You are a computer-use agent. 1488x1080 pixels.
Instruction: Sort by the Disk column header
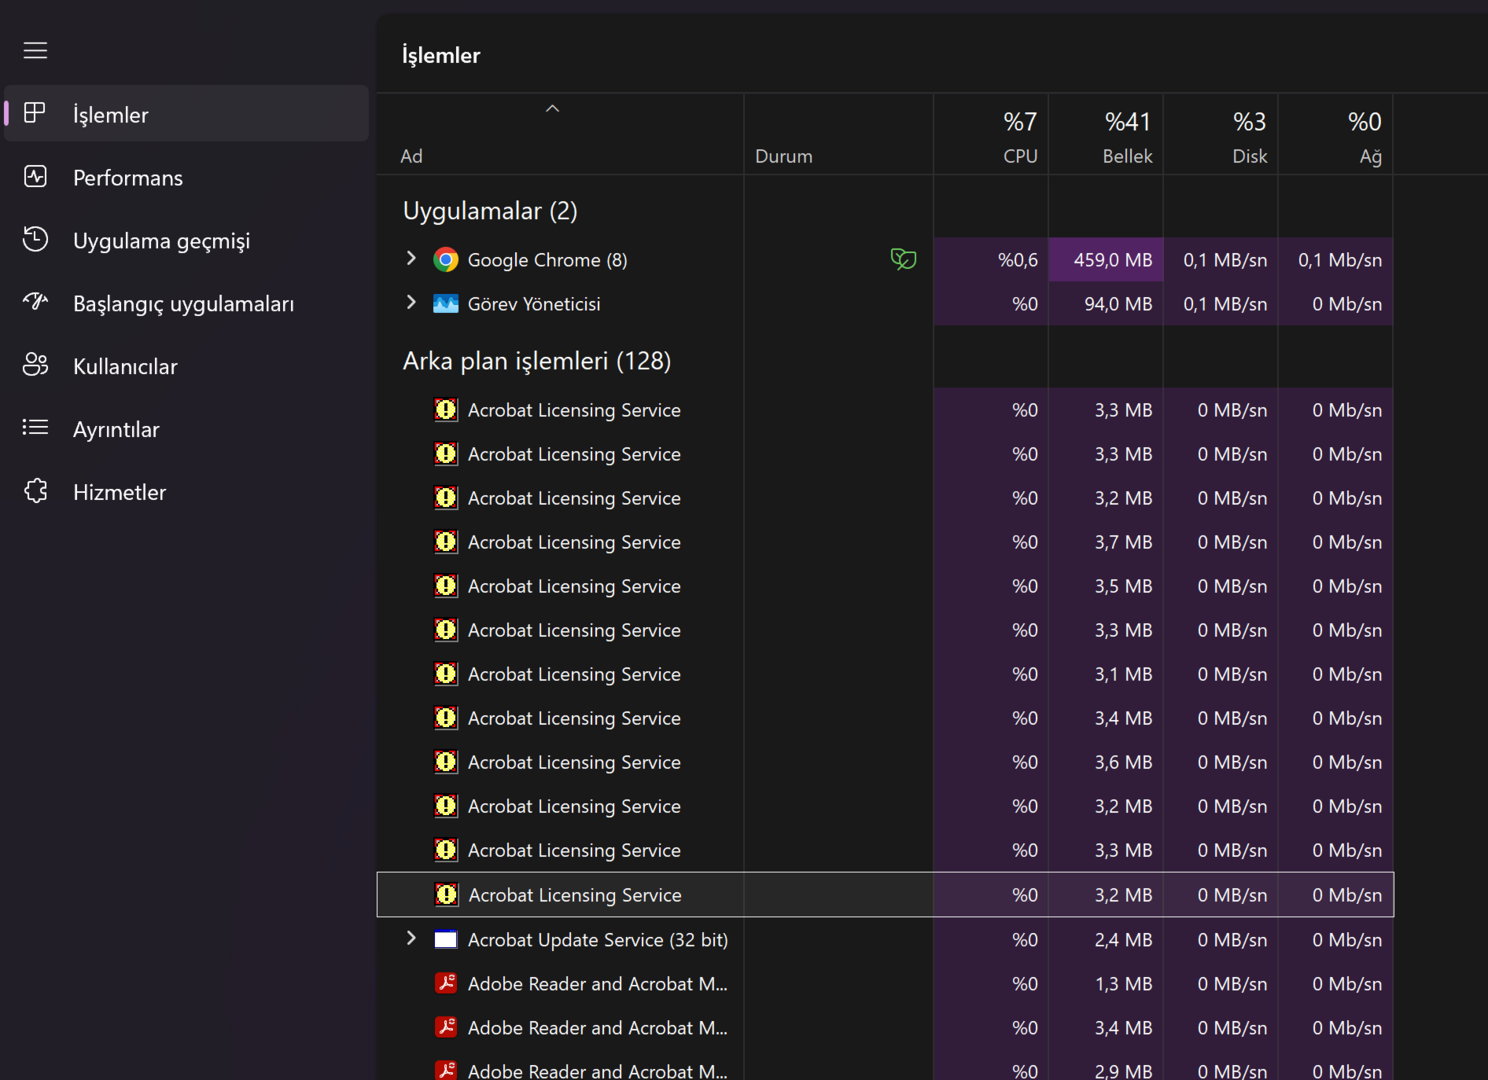(1221, 135)
